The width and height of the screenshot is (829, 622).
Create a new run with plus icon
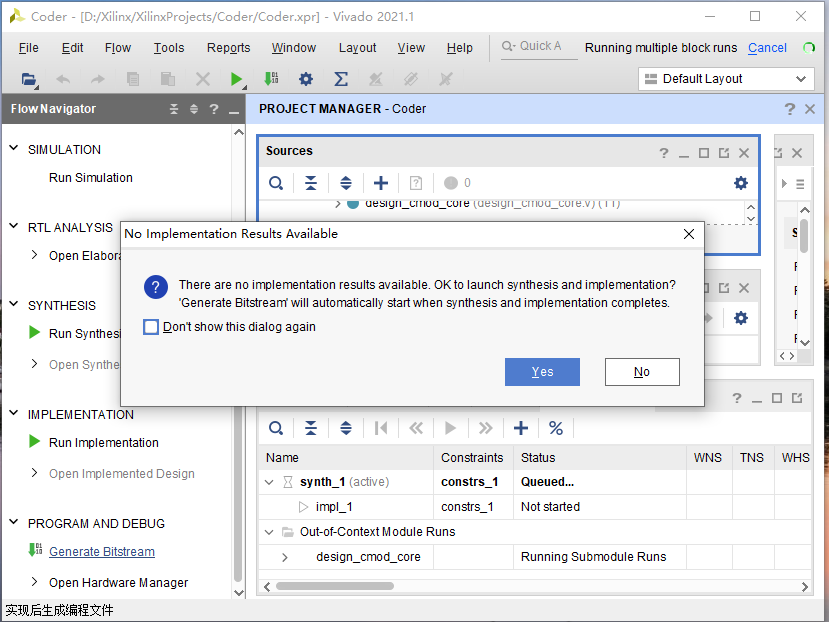pos(521,428)
